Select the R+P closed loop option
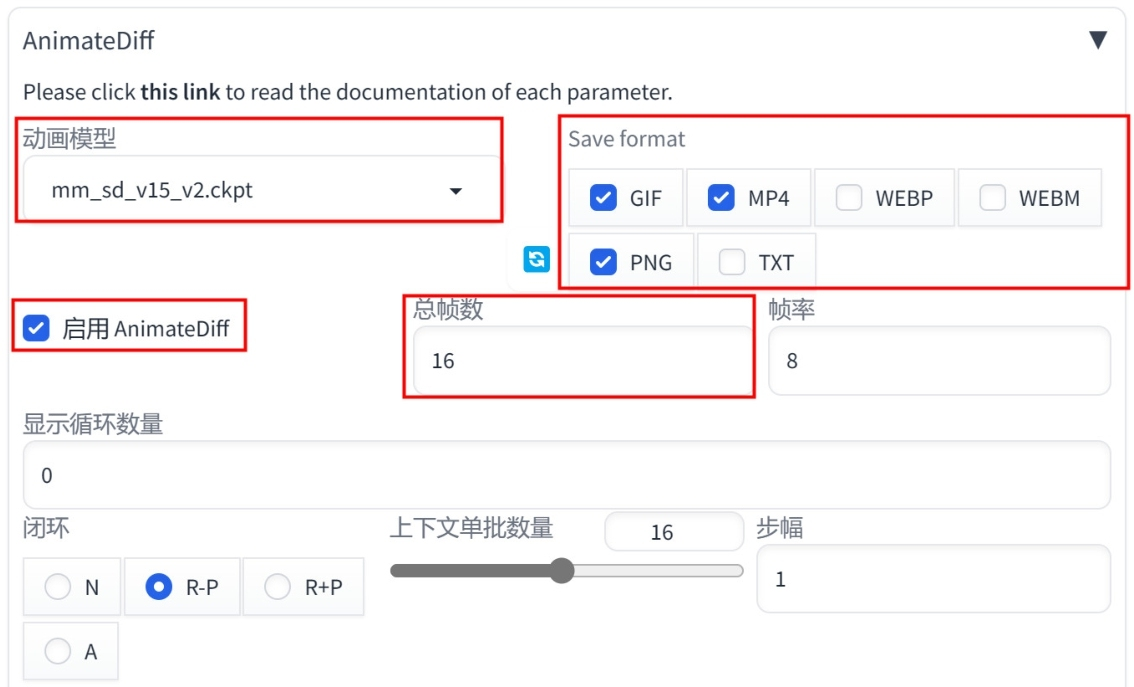 (x=277, y=586)
